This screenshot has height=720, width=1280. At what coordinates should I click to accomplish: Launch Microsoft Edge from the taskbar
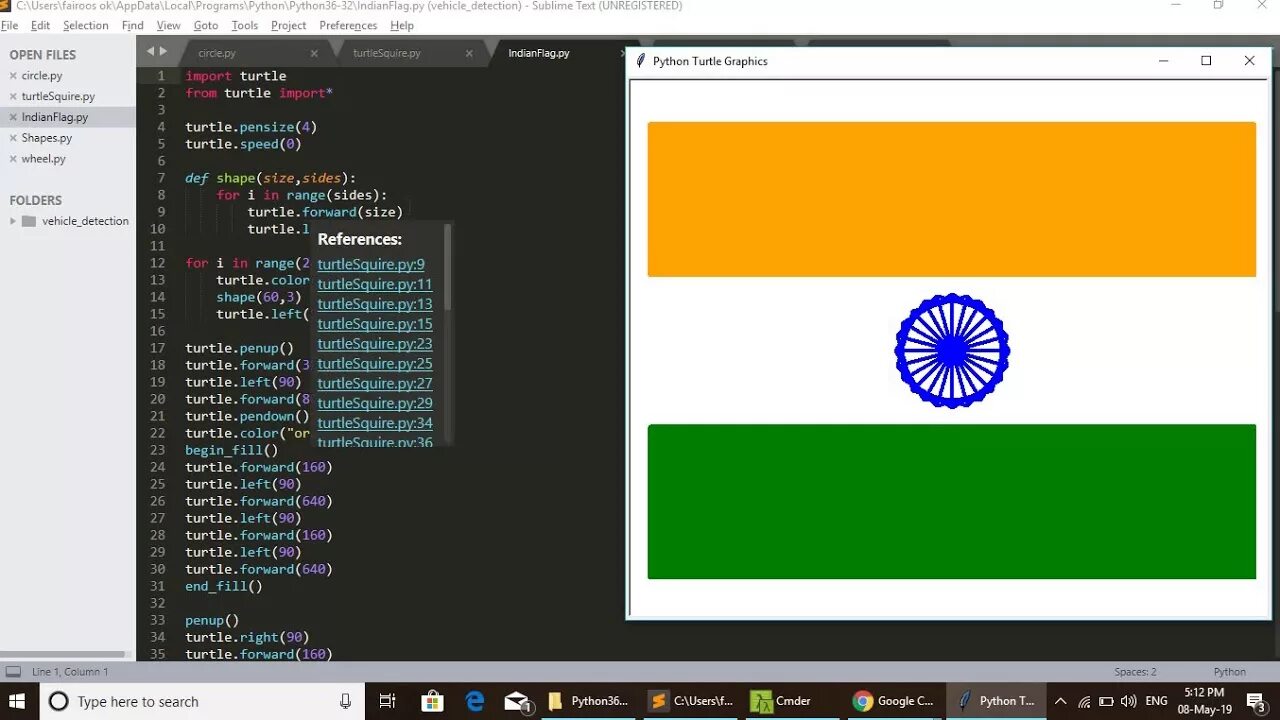pos(475,701)
